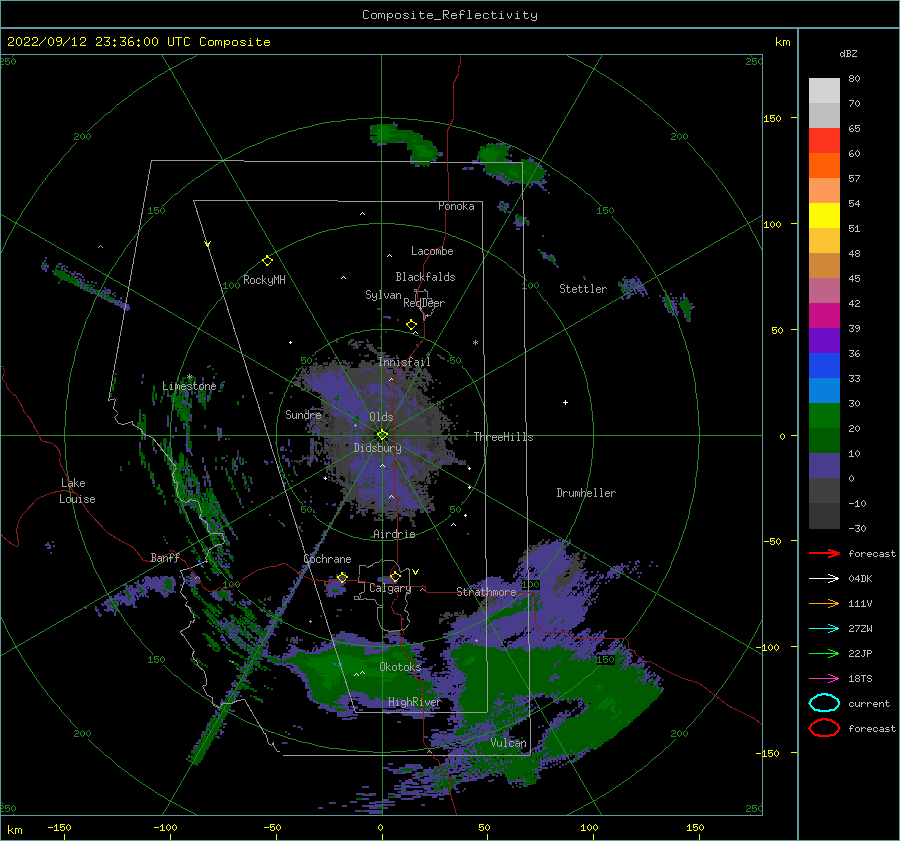
Task: Select the dark gray -30 to -10 swatch
Action: click(824, 515)
